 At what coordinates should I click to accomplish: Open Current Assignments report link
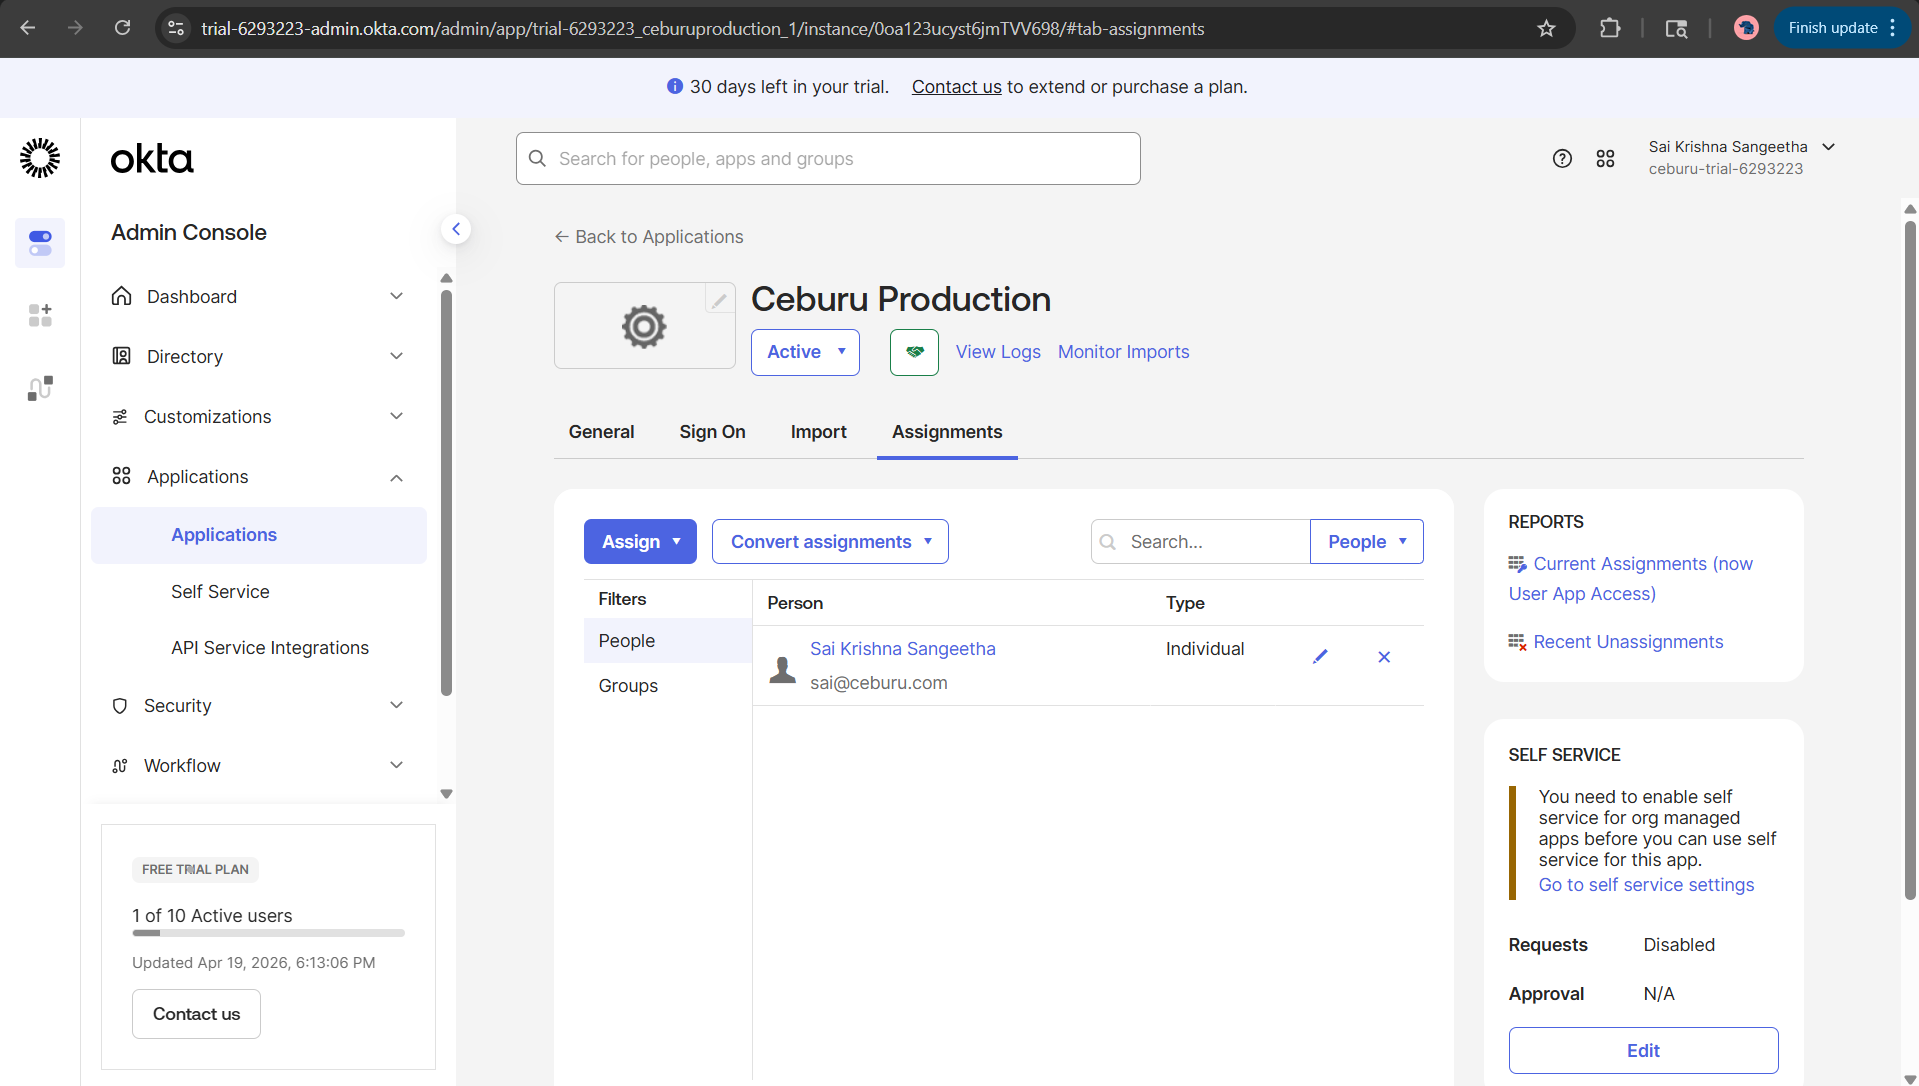(x=1631, y=578)
